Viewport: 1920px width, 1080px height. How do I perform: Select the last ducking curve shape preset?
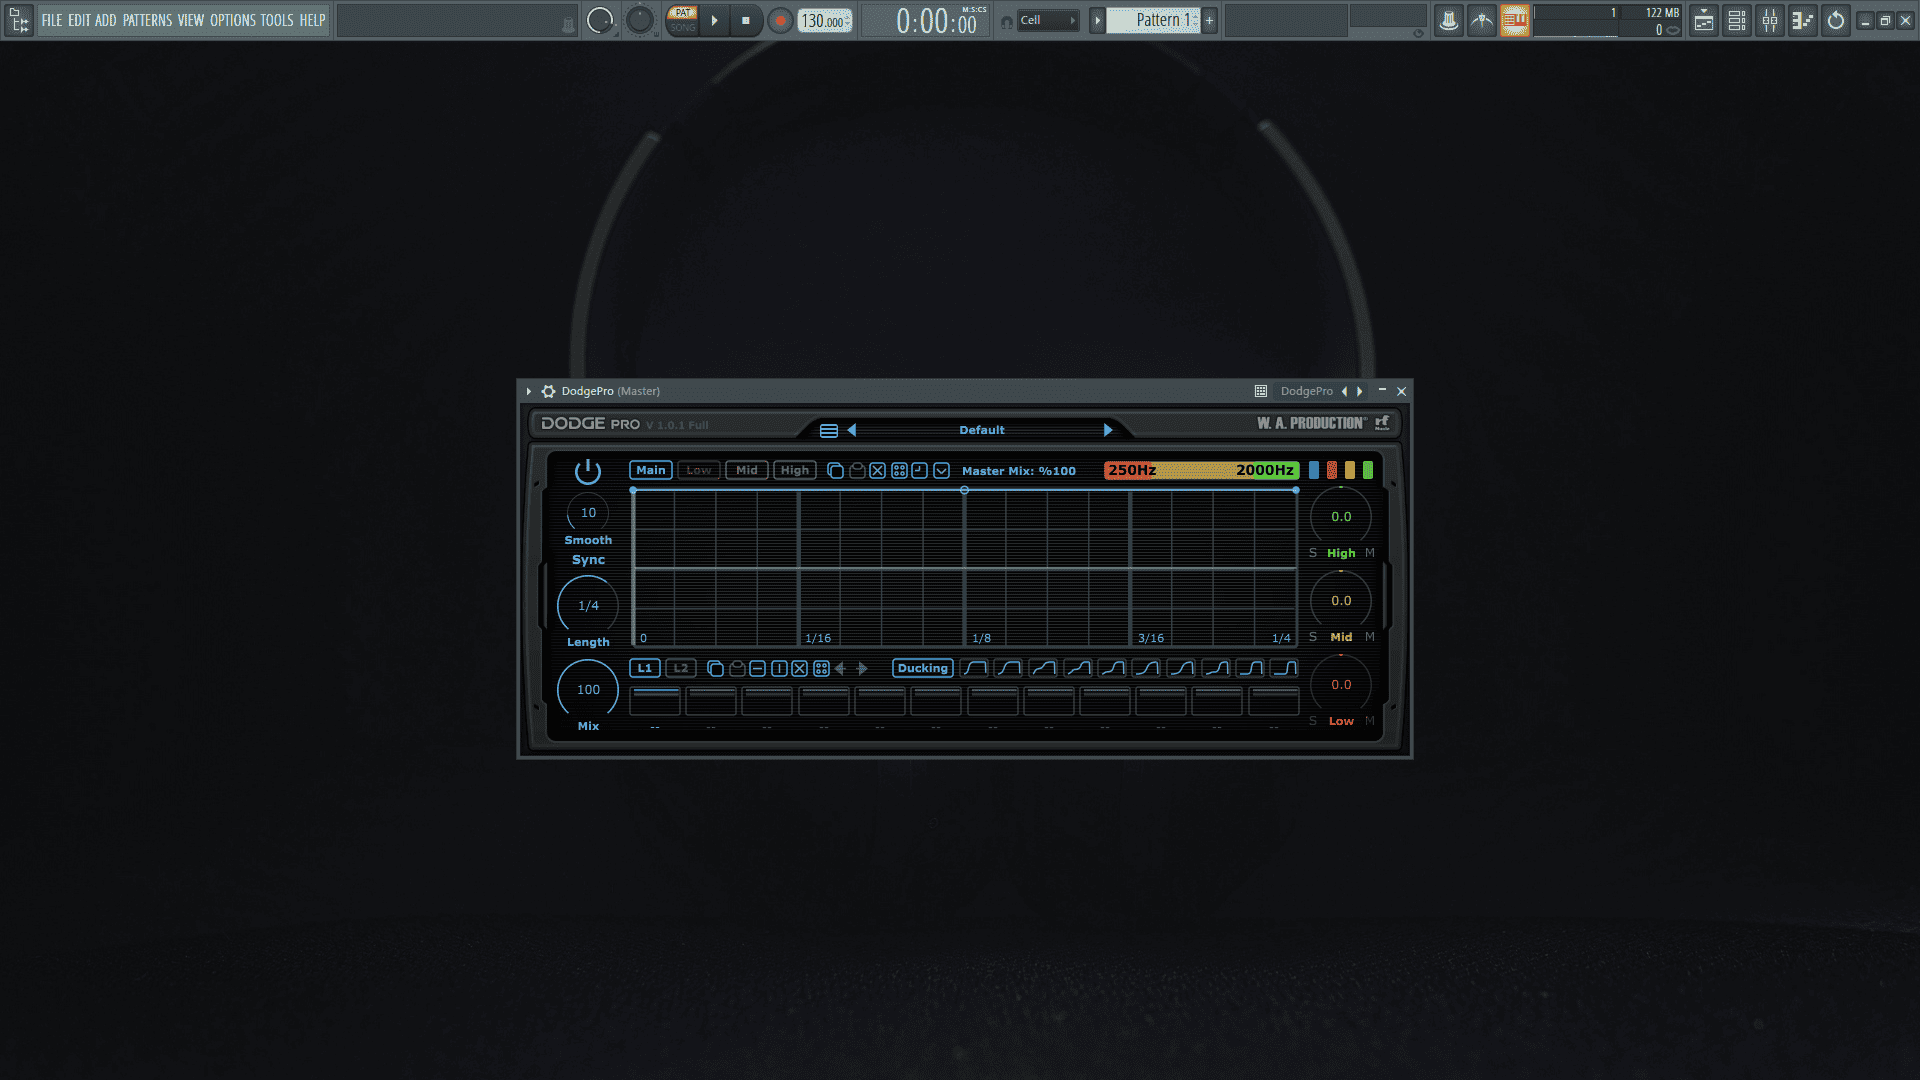1284,668
